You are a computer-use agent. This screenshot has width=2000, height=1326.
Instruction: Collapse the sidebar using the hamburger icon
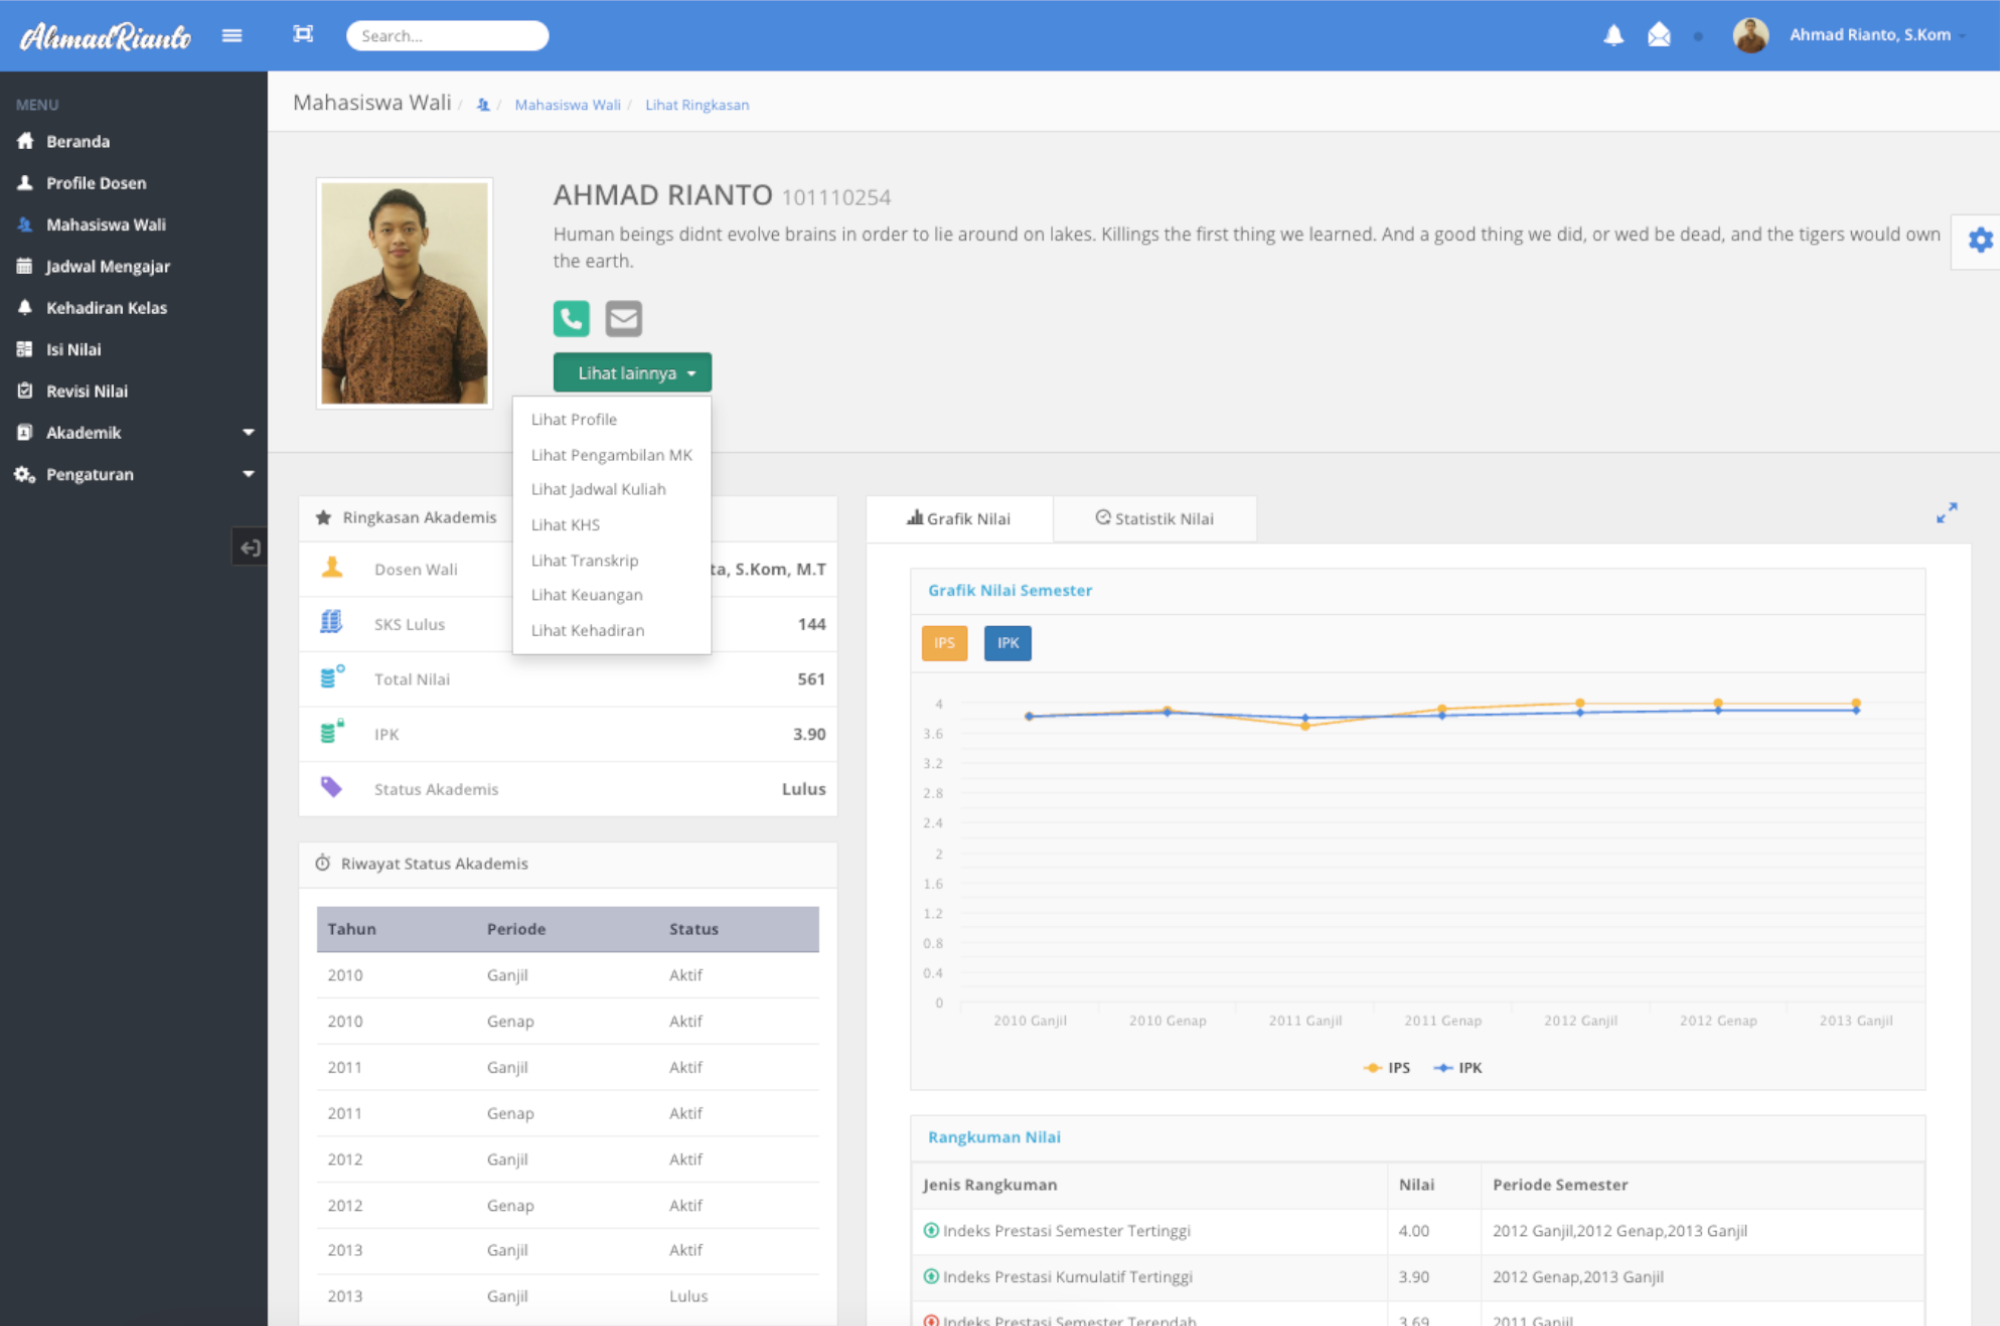coord(232,35)
